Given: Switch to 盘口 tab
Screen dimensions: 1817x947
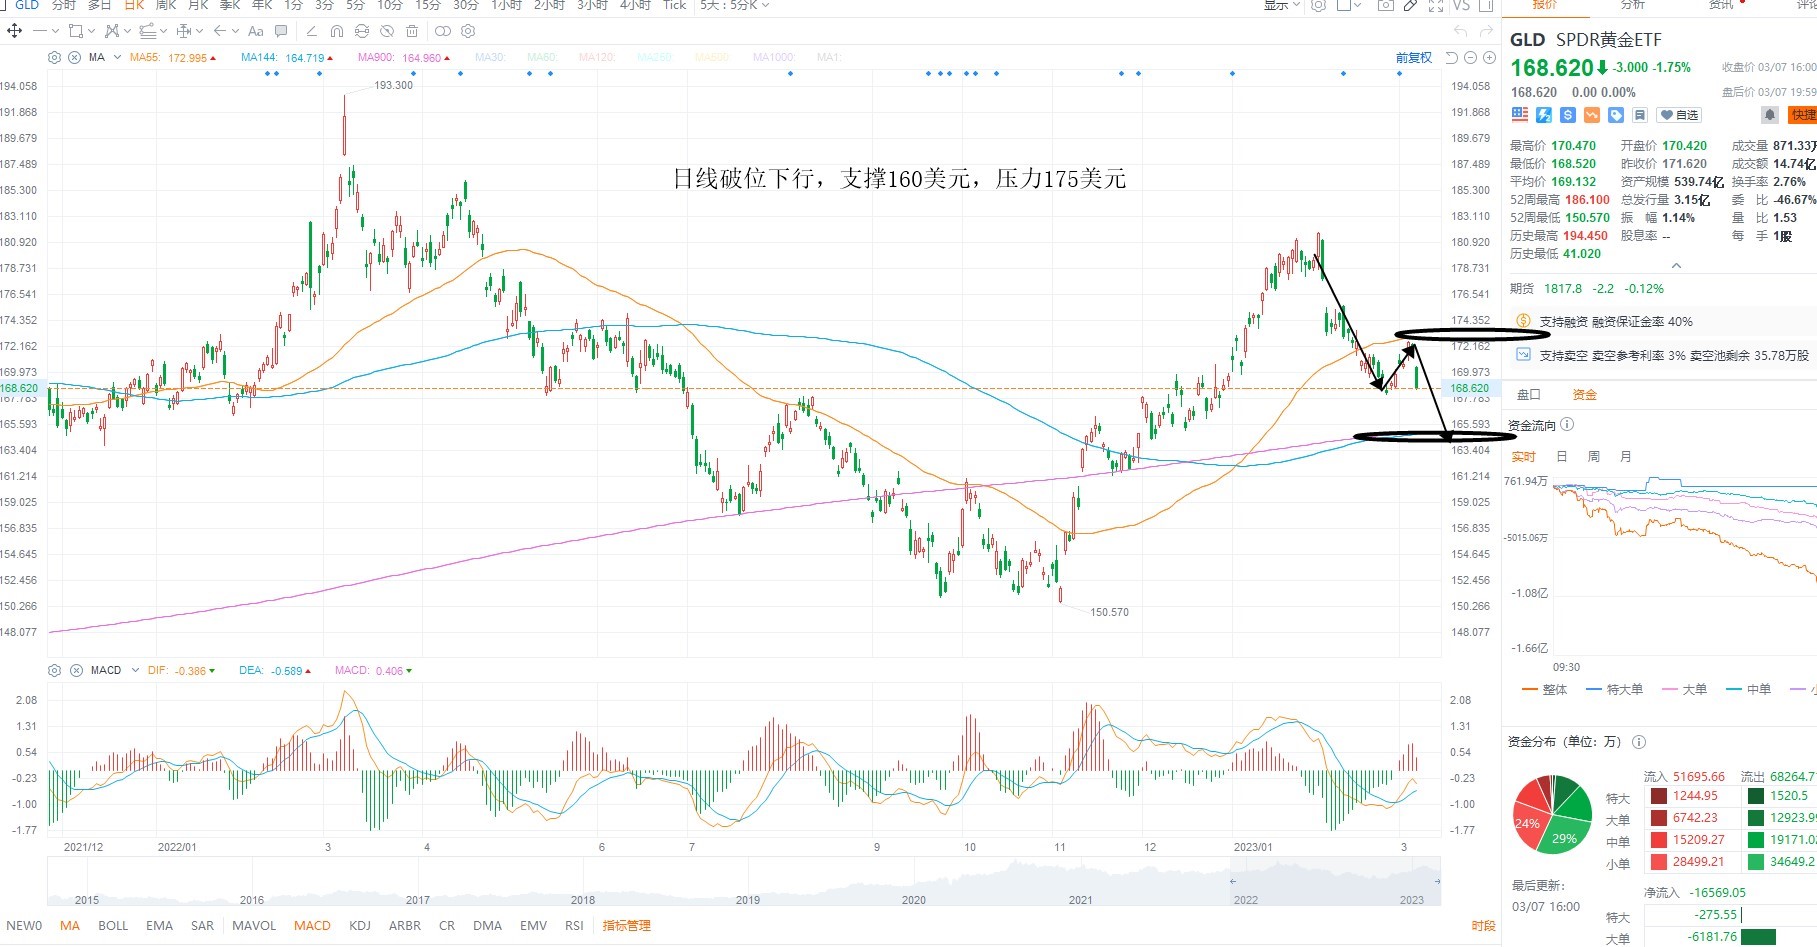Looking at the screenshot, I should coord(1529,394).
